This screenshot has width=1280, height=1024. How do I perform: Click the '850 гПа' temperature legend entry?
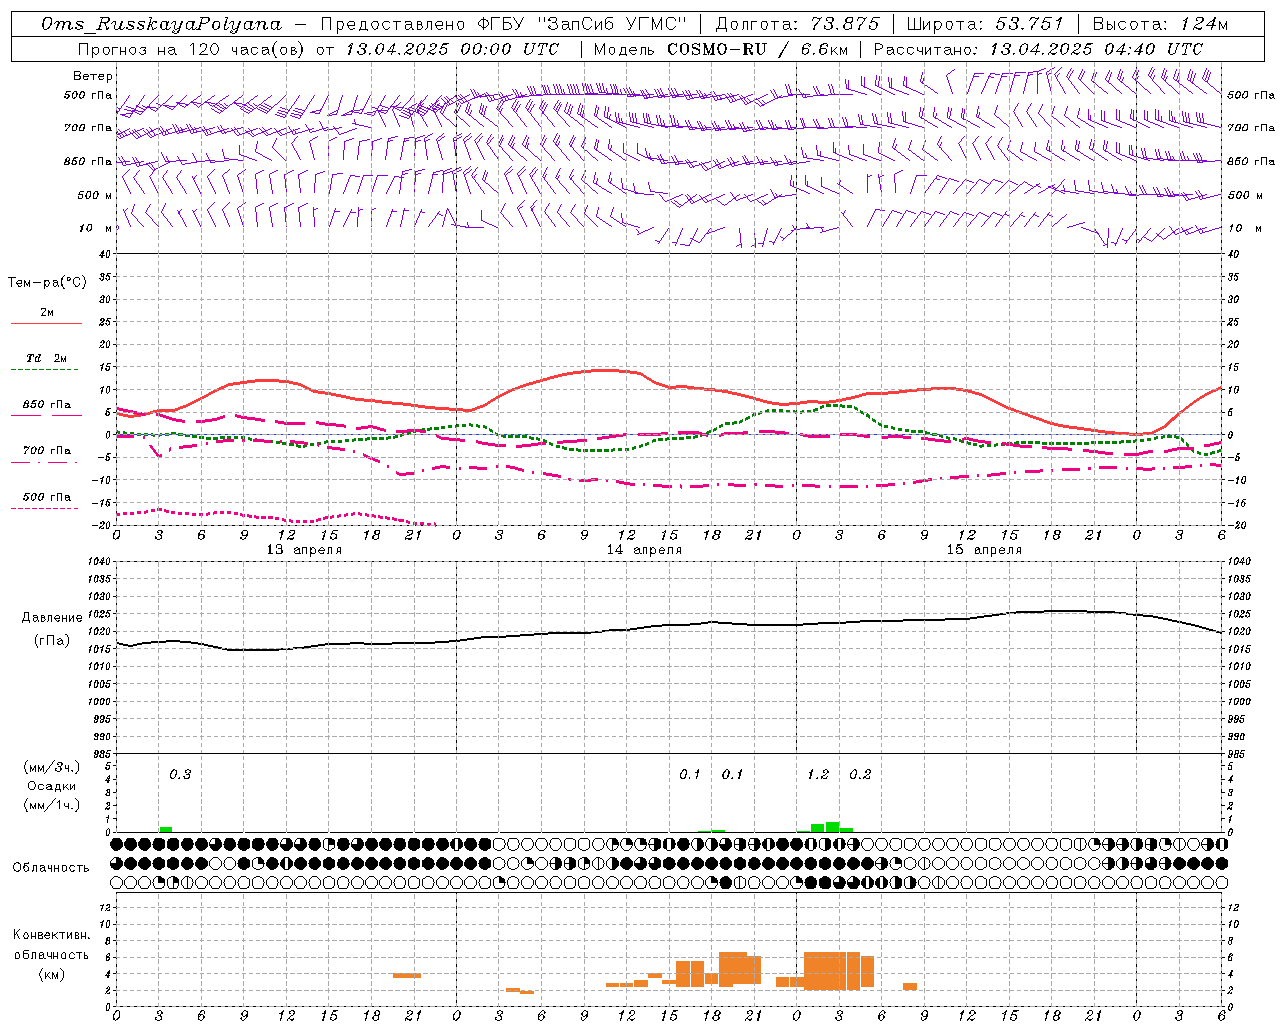(x=47, y=404)
